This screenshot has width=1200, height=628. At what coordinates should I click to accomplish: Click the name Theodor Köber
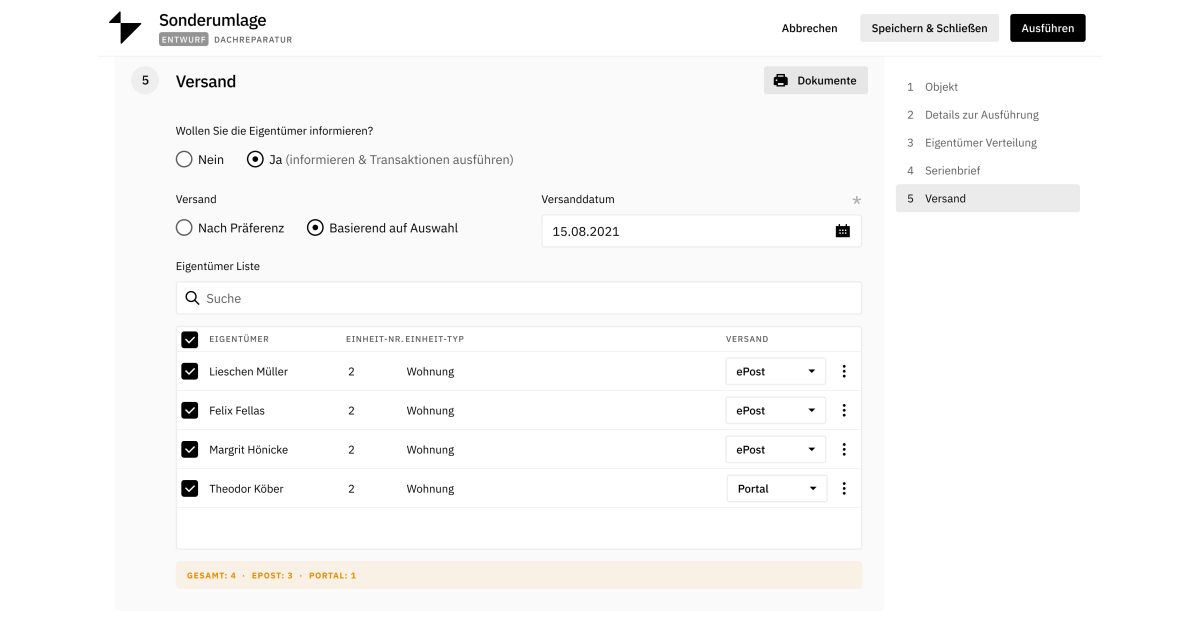pos(246,488)
